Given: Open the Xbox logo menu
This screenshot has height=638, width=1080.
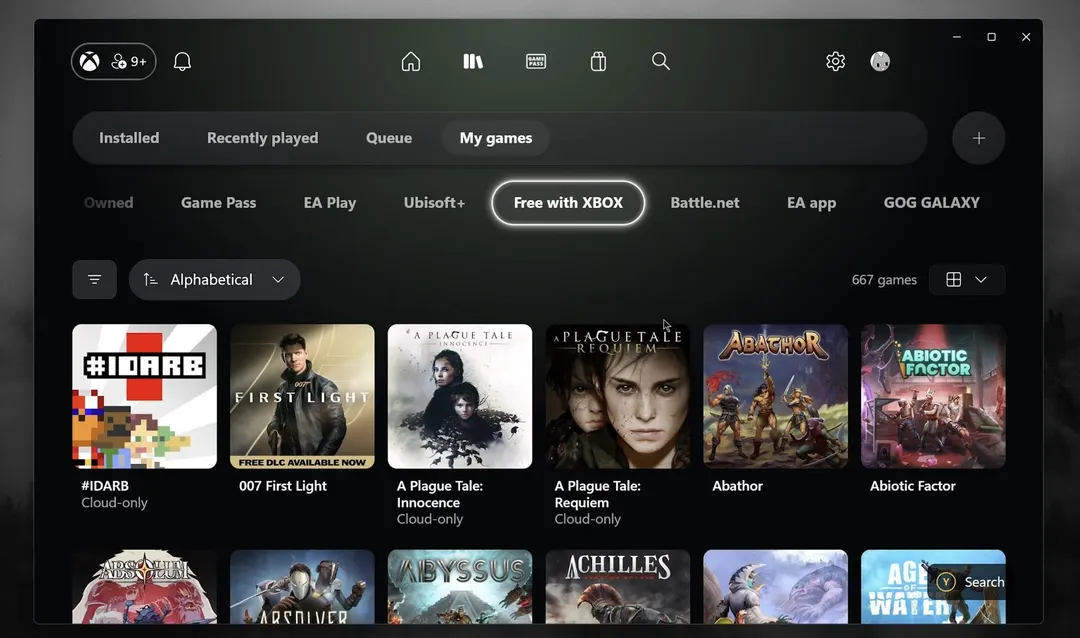Looking at the screenshot, I should coord(90,62).
